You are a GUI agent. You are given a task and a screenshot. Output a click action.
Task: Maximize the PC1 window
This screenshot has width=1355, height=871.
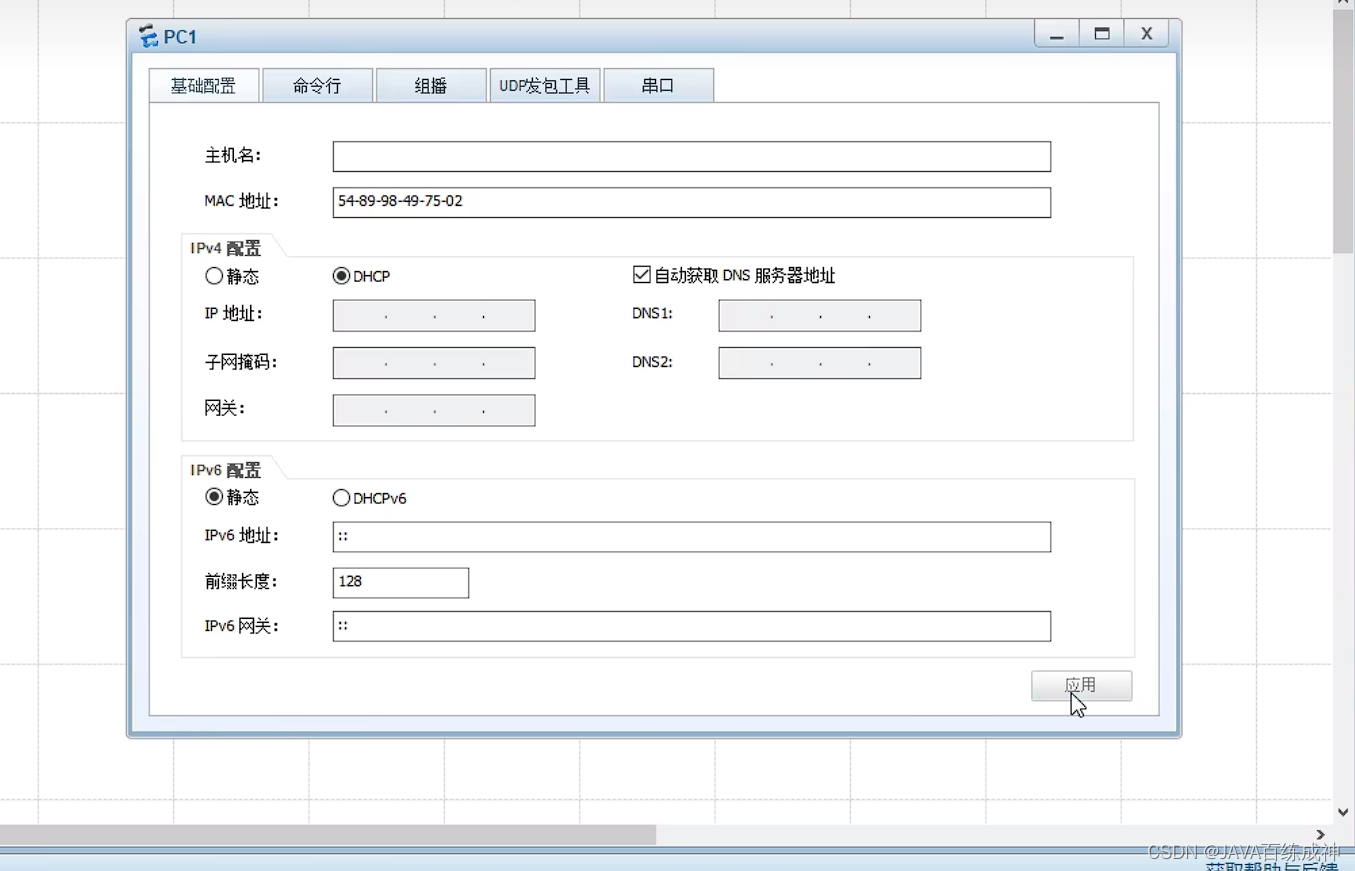pyautogui.click(x=1102, y=34)
